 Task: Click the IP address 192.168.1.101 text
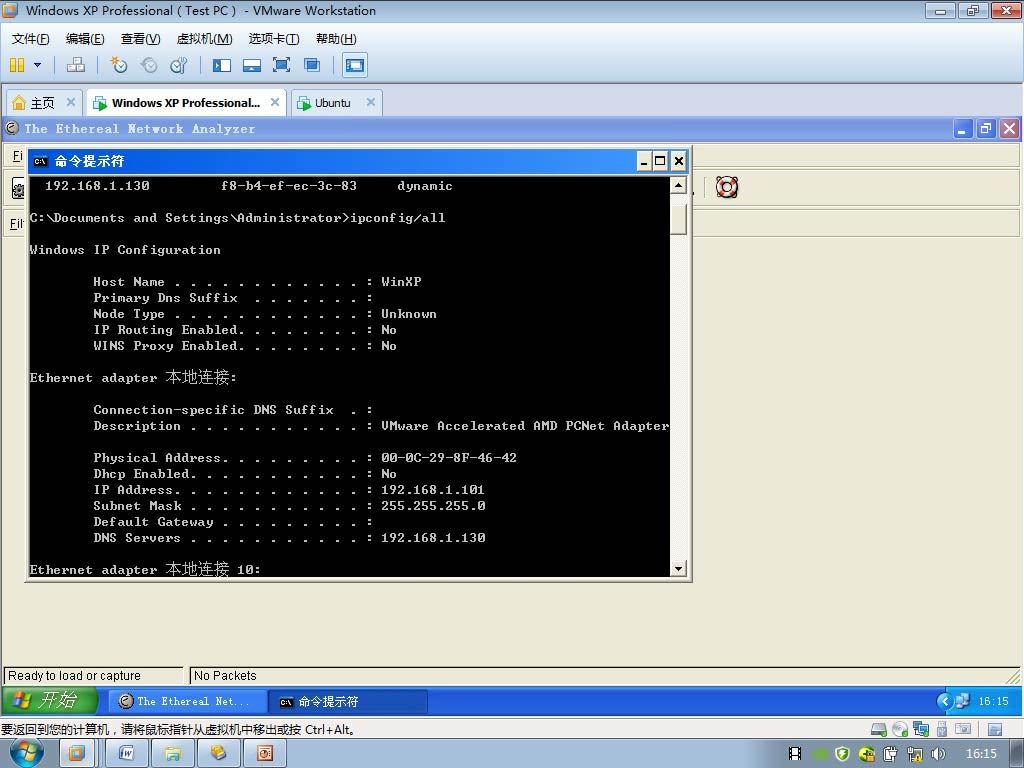tap(432, 490)
